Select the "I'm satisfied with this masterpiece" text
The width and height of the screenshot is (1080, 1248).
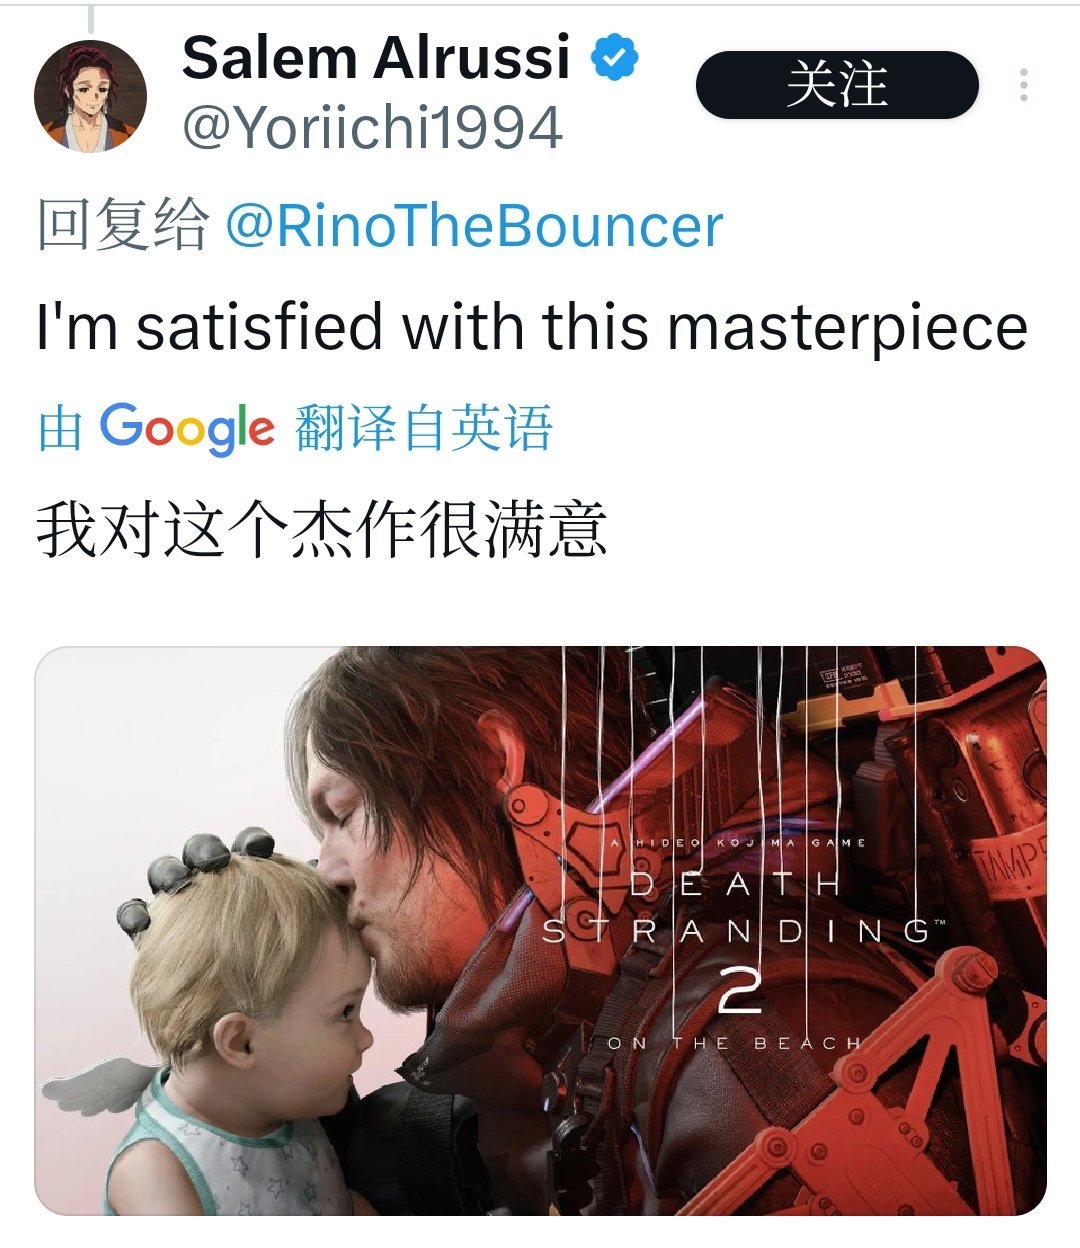pos(532,327)
